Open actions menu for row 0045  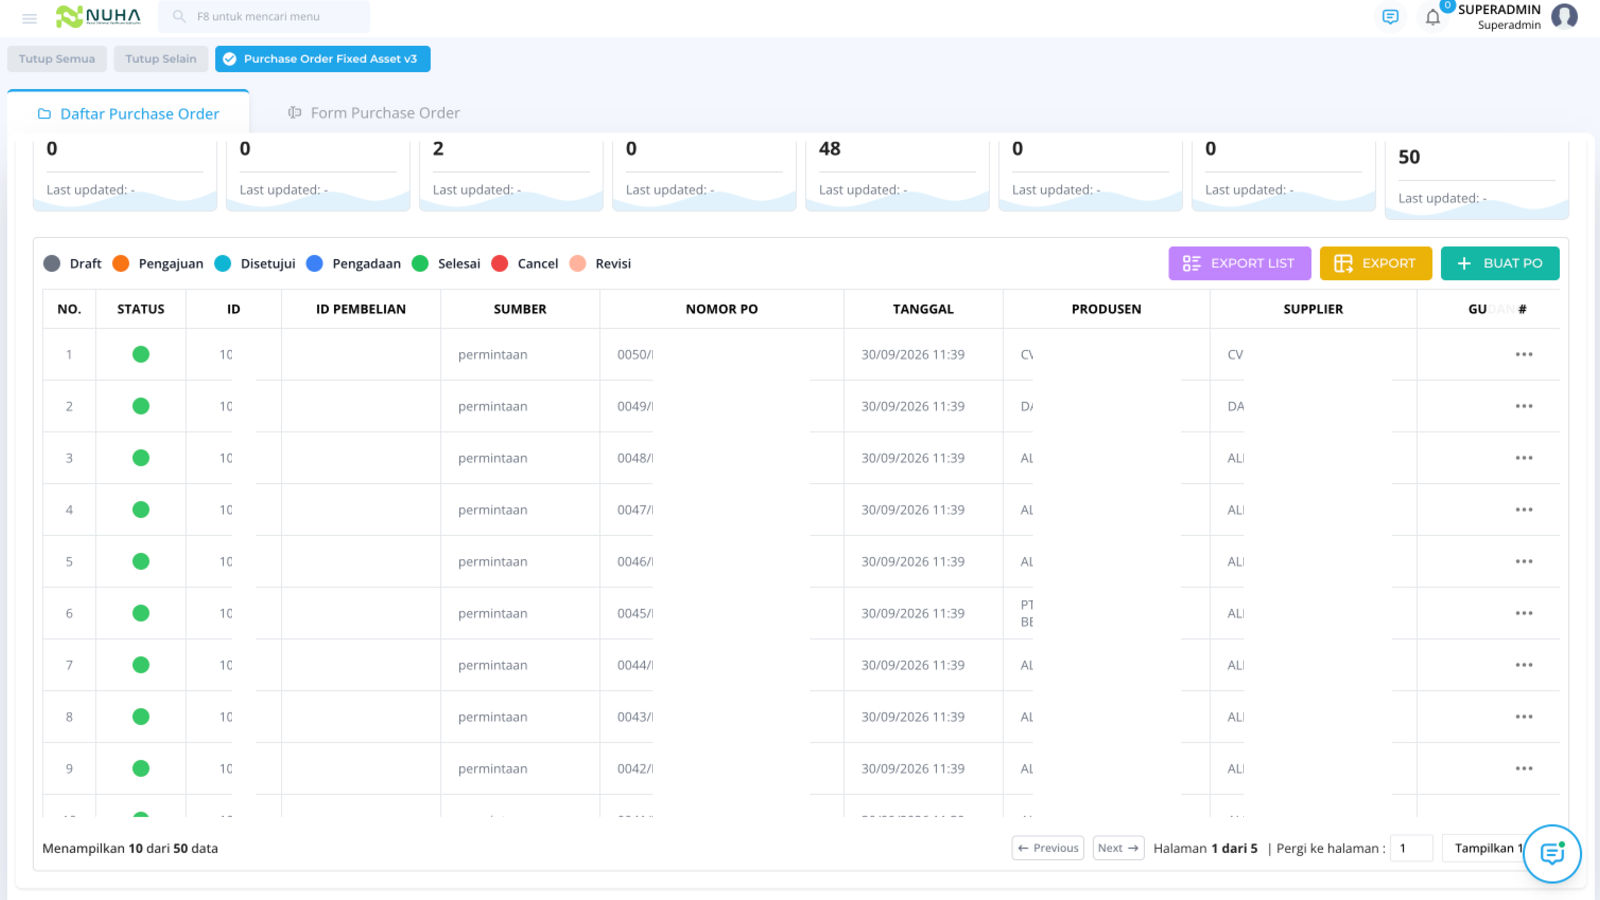point(1524,614)
